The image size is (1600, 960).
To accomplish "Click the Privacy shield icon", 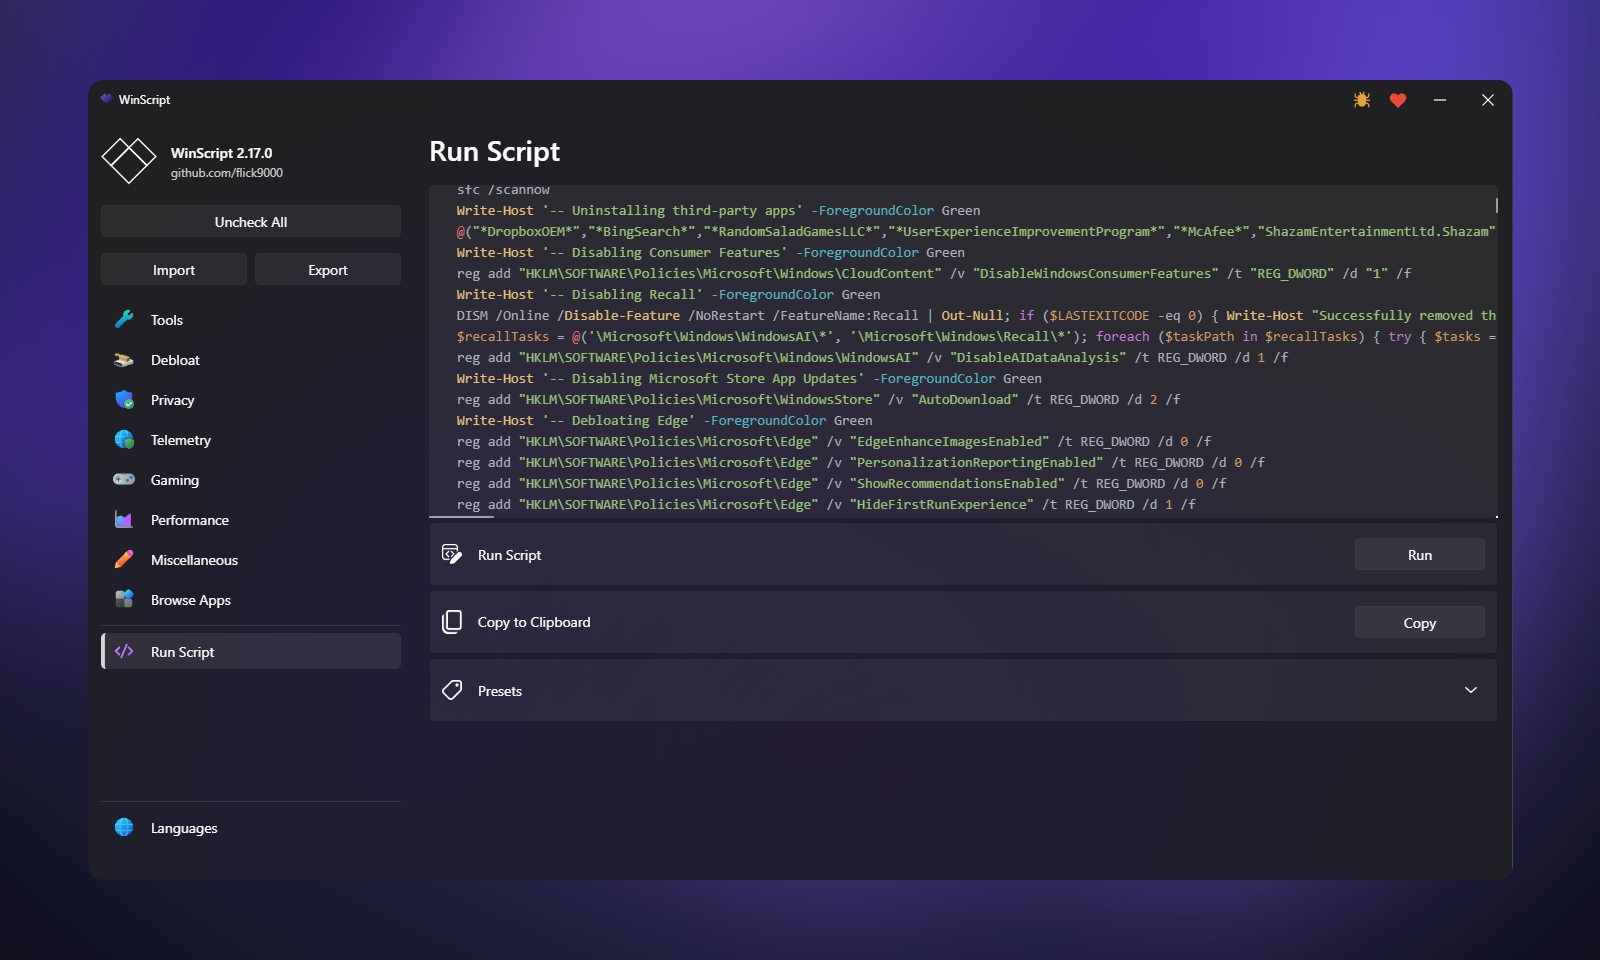I will pos(124,400).
